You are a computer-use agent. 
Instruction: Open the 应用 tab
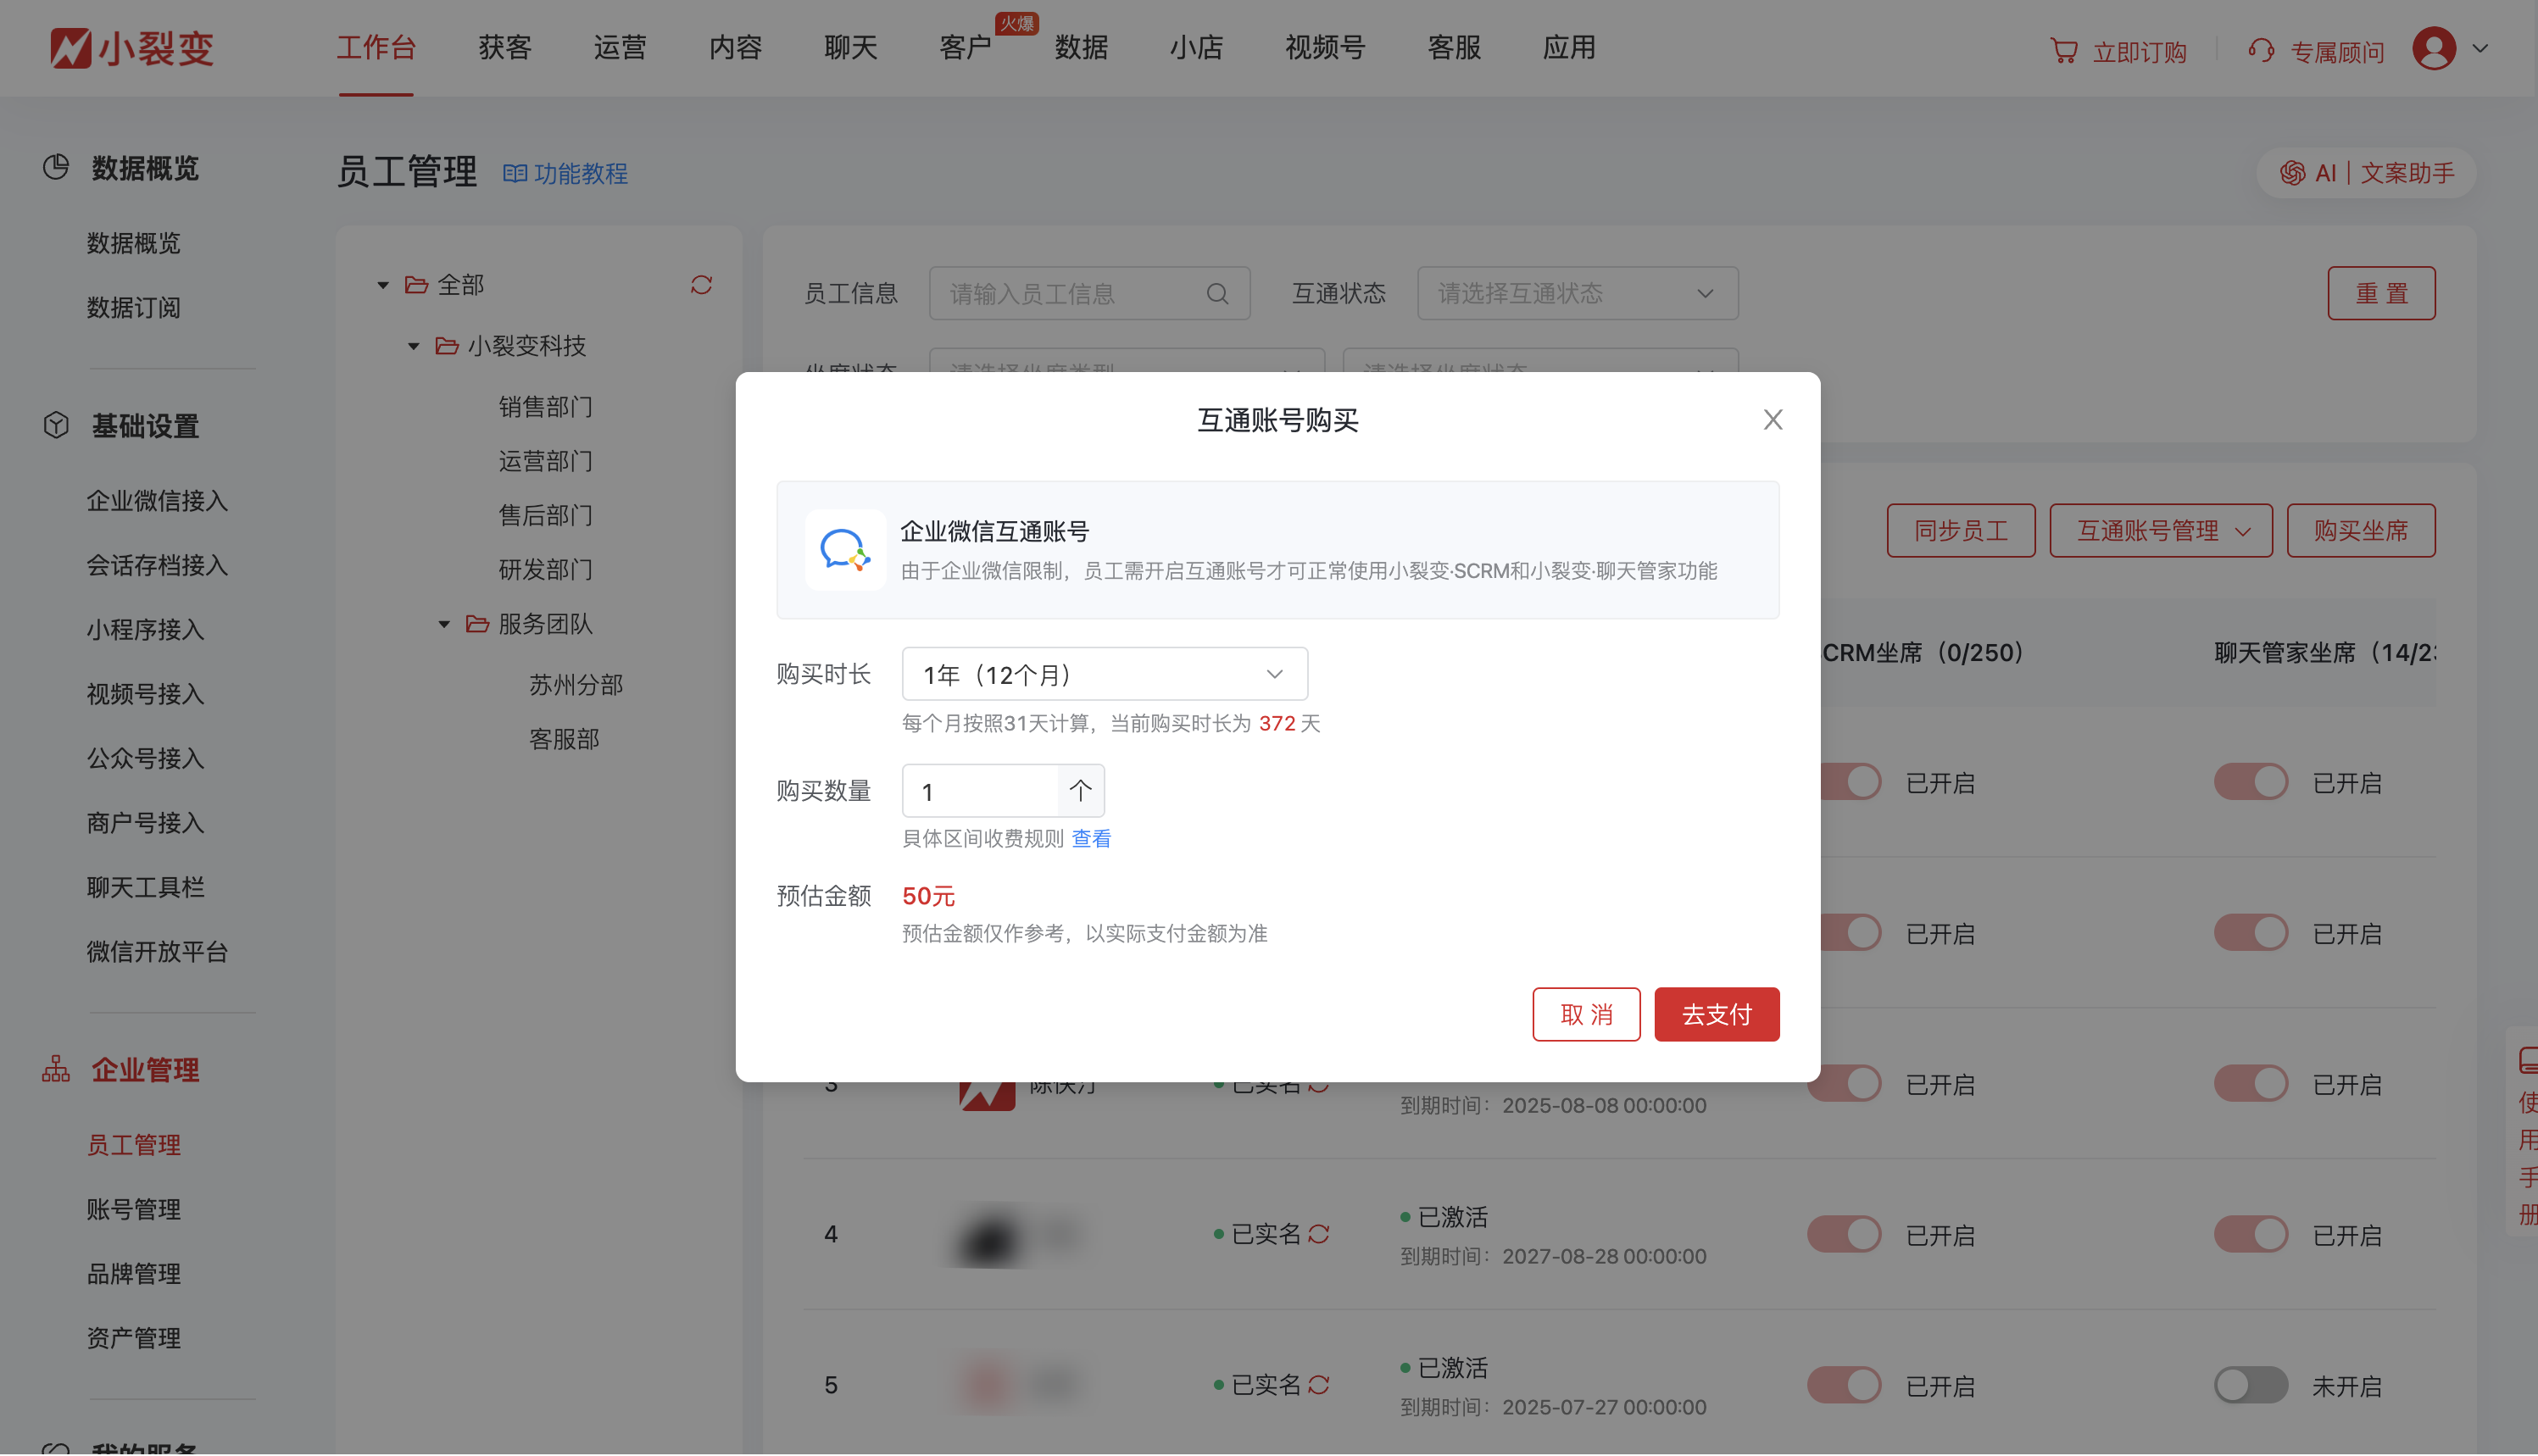coord(1569,48)
